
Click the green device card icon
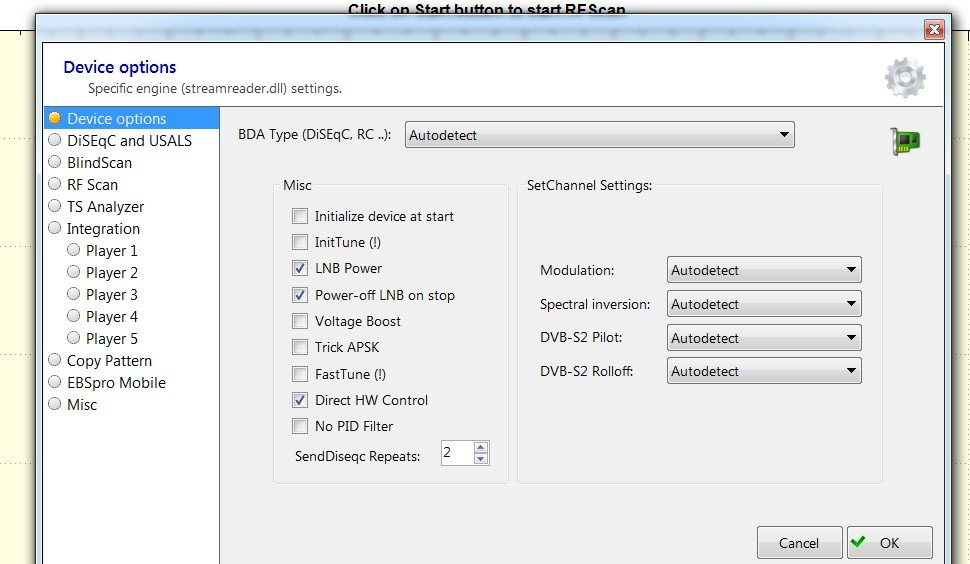[904, 142]
